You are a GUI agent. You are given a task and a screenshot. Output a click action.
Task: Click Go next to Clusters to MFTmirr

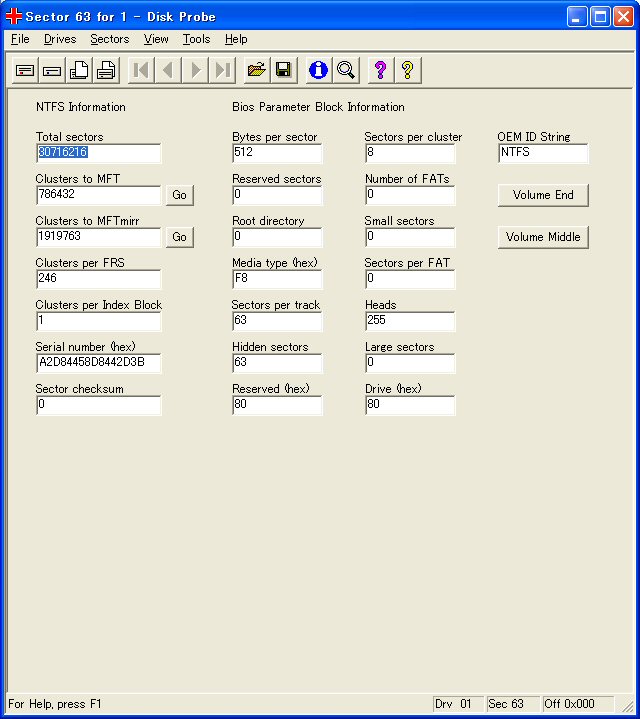[179, 237]
